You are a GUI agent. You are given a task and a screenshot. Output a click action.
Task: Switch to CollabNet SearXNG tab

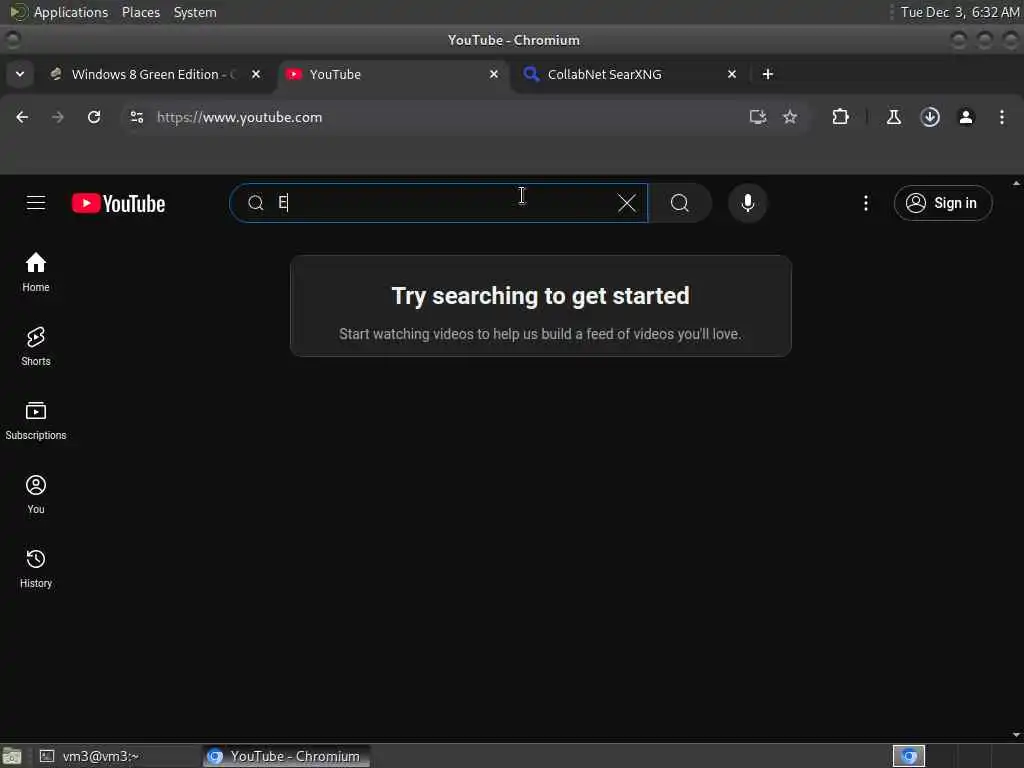tap(630, 74)
